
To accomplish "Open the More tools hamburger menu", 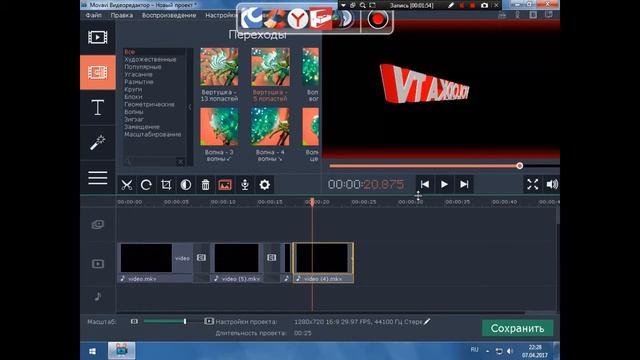I will point(98,178).
